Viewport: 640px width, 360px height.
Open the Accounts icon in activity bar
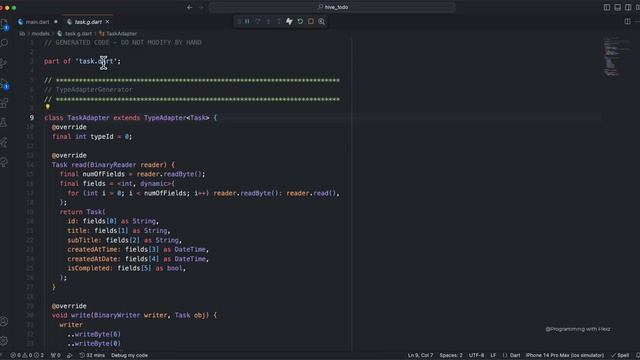[4, 322]
